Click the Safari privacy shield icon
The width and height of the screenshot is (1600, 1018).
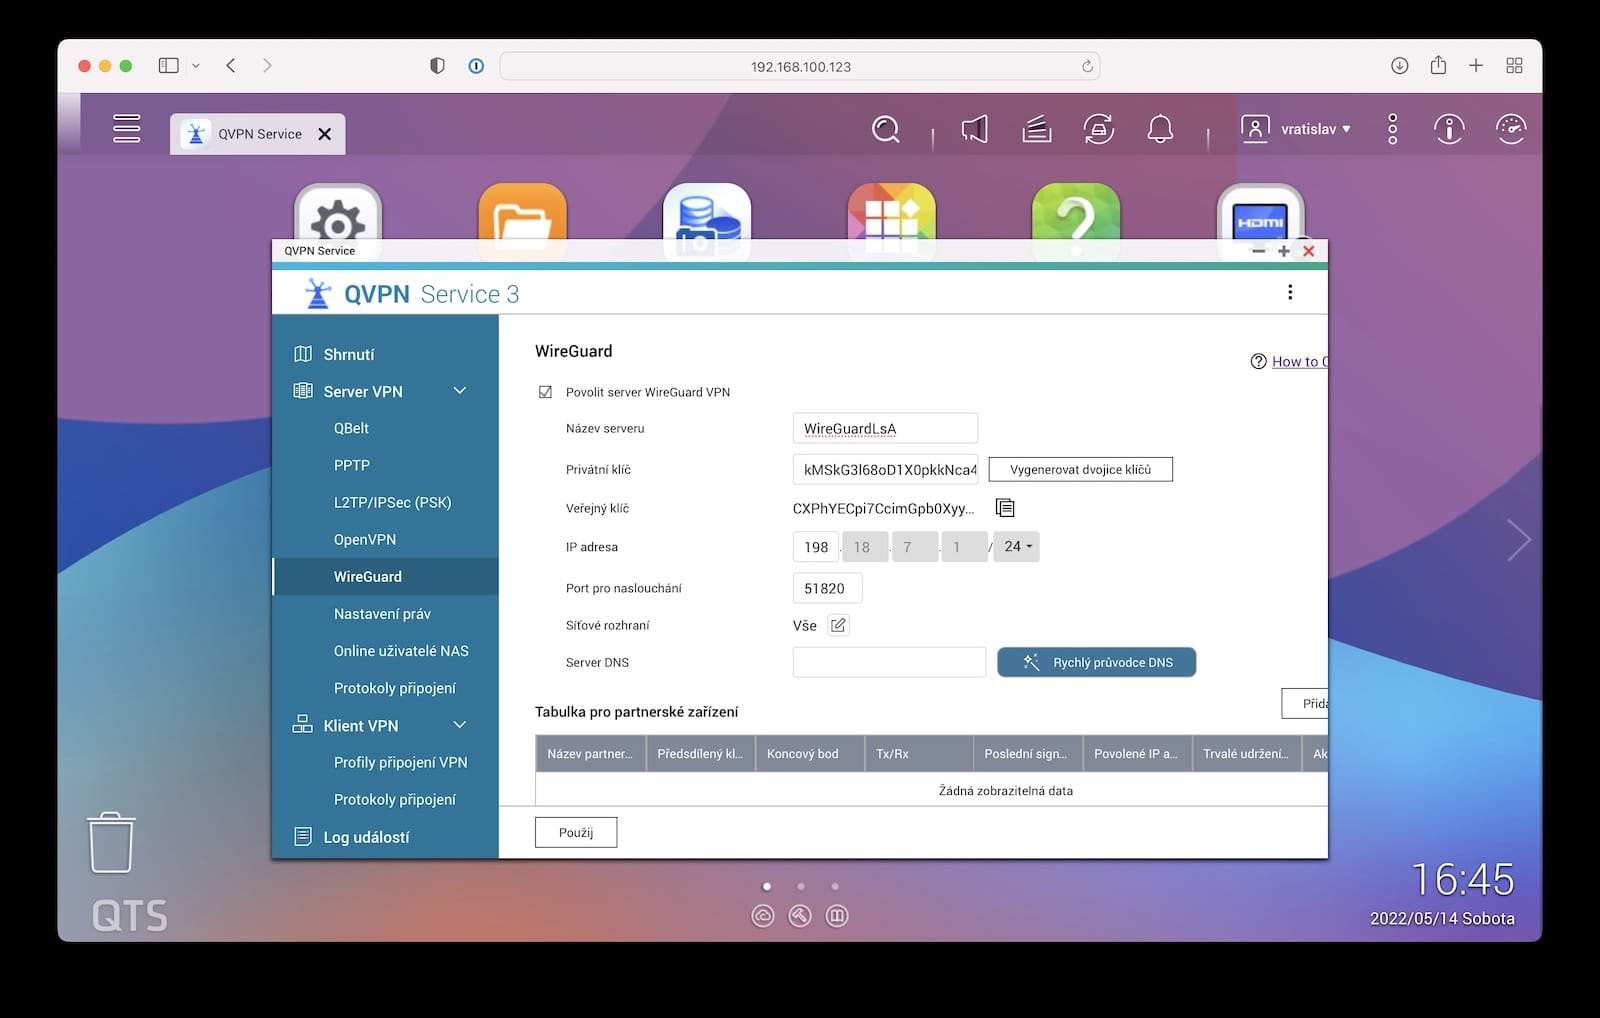click(437, 66)
